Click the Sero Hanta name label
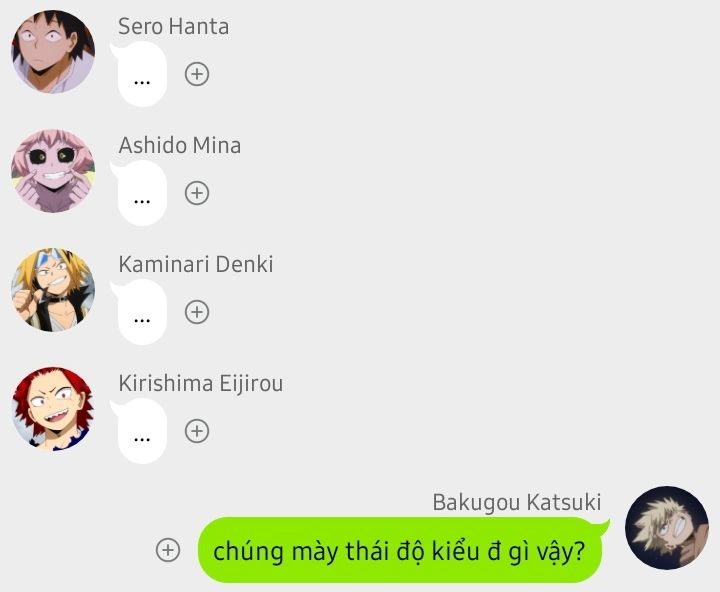720x592 pixels. [174, 26]
